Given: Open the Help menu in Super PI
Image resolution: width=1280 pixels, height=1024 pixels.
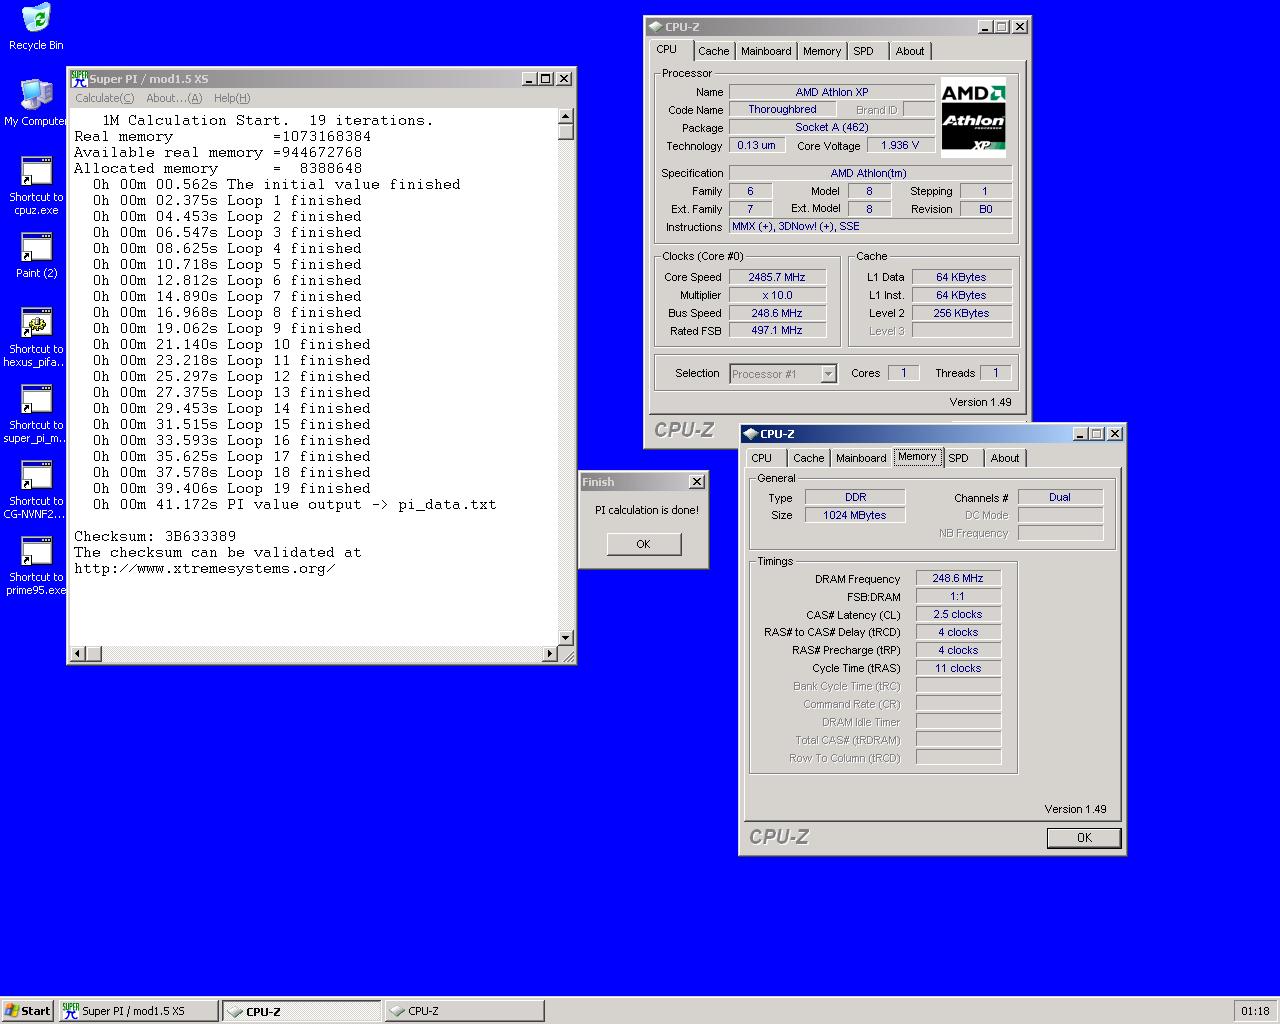Looking at the screenshot, I should tap(232, 98).
